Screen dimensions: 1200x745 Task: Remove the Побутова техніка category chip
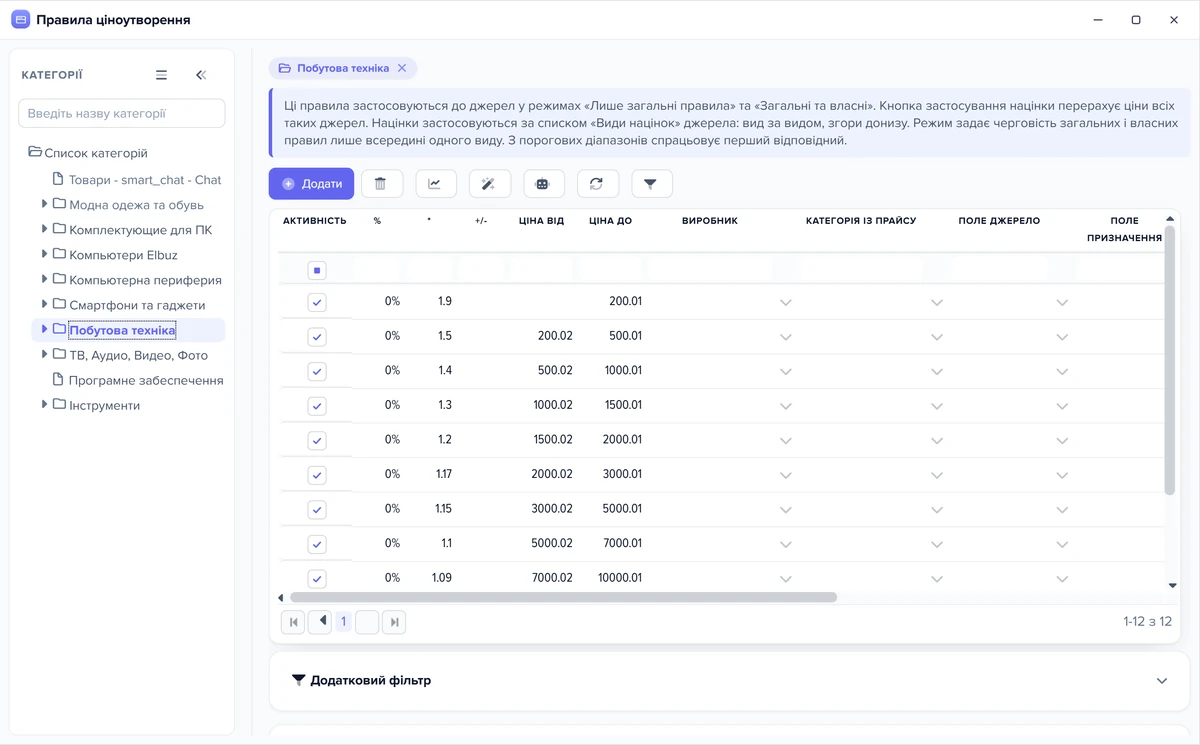(402, 68)
